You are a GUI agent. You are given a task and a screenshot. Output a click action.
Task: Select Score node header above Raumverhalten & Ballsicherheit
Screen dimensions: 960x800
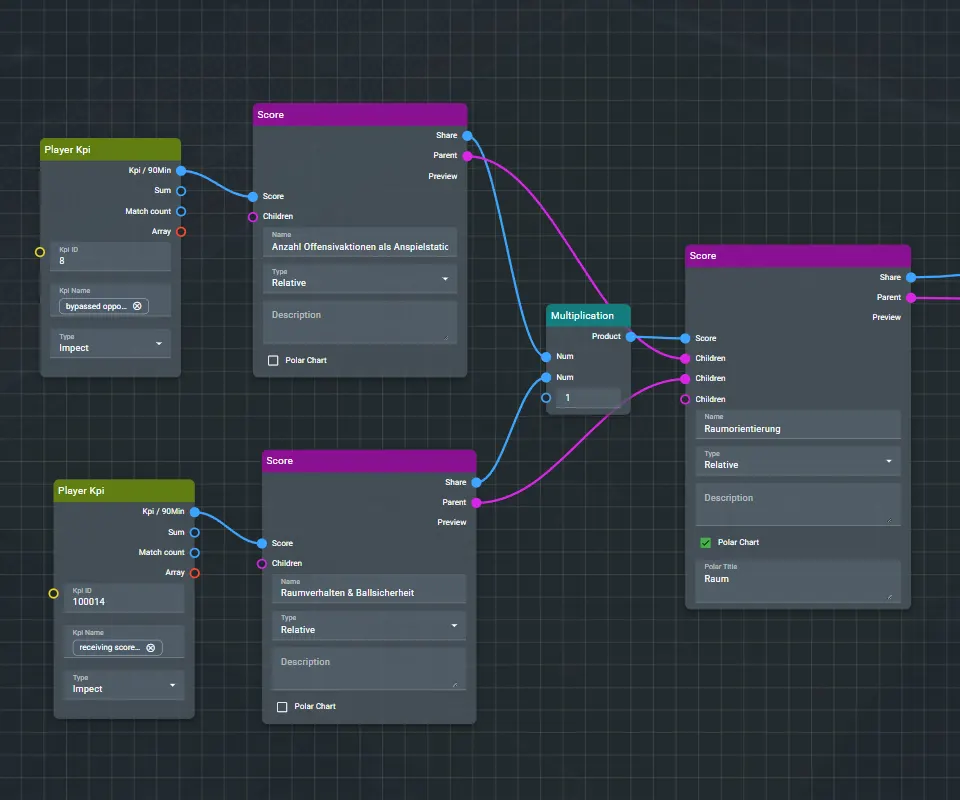pos(369,462)
